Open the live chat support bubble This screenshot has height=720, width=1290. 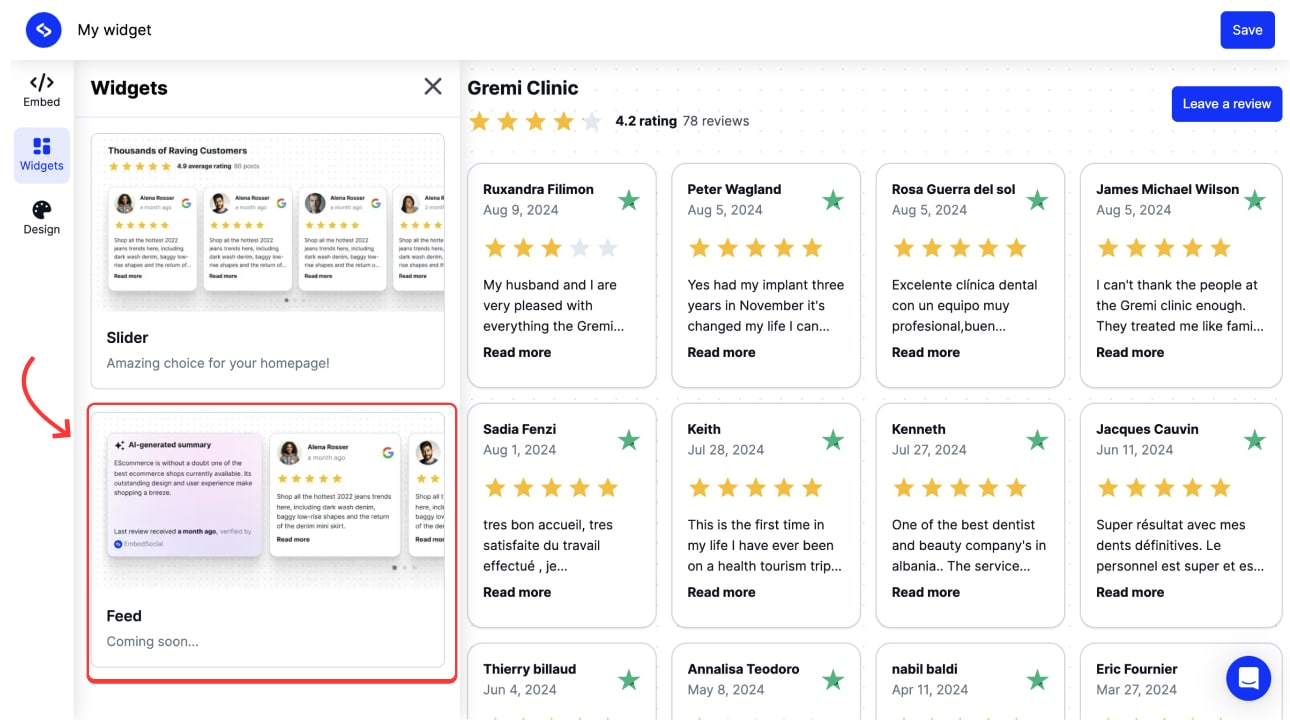[x=1248, y=678]
